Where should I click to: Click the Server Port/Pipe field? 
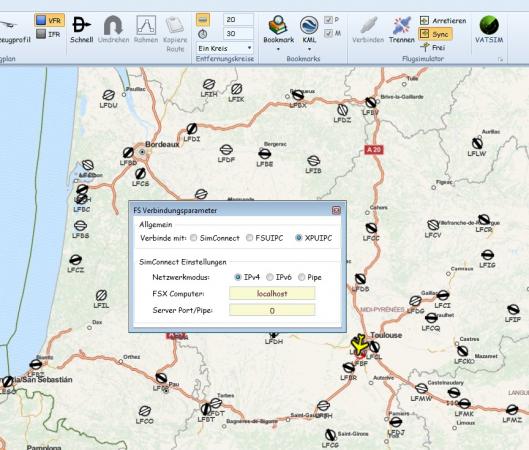coord(272,310)
